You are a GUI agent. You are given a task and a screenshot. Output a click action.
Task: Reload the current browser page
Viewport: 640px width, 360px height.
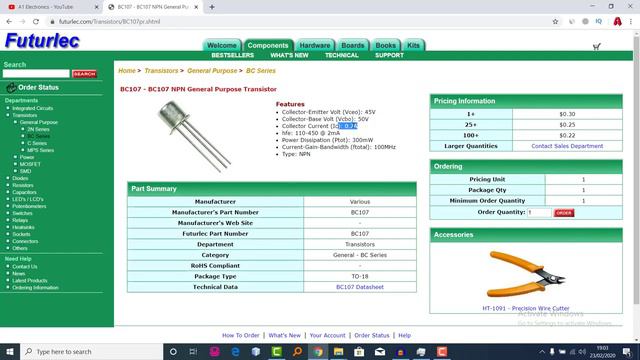coord(36,22)
